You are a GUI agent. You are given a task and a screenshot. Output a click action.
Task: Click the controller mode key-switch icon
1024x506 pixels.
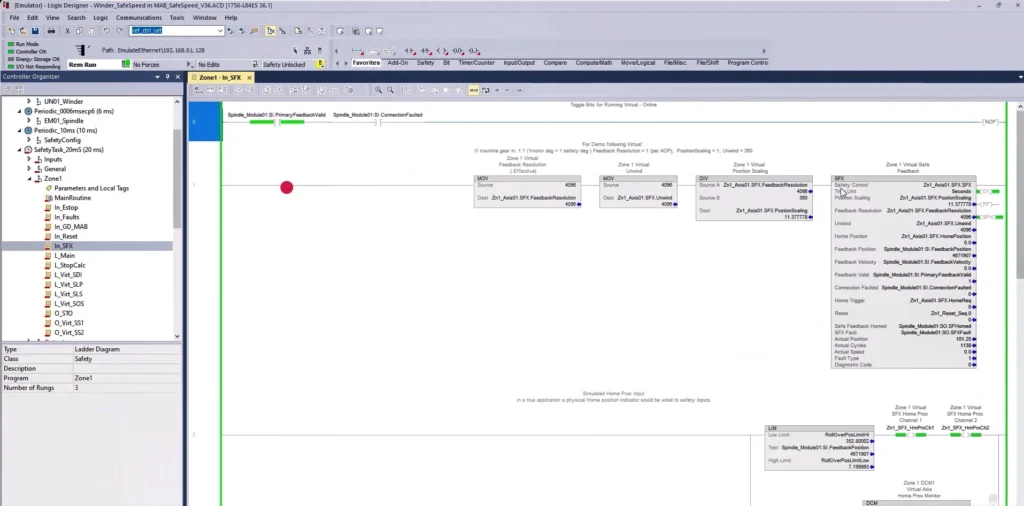click(x=81, y=50)
